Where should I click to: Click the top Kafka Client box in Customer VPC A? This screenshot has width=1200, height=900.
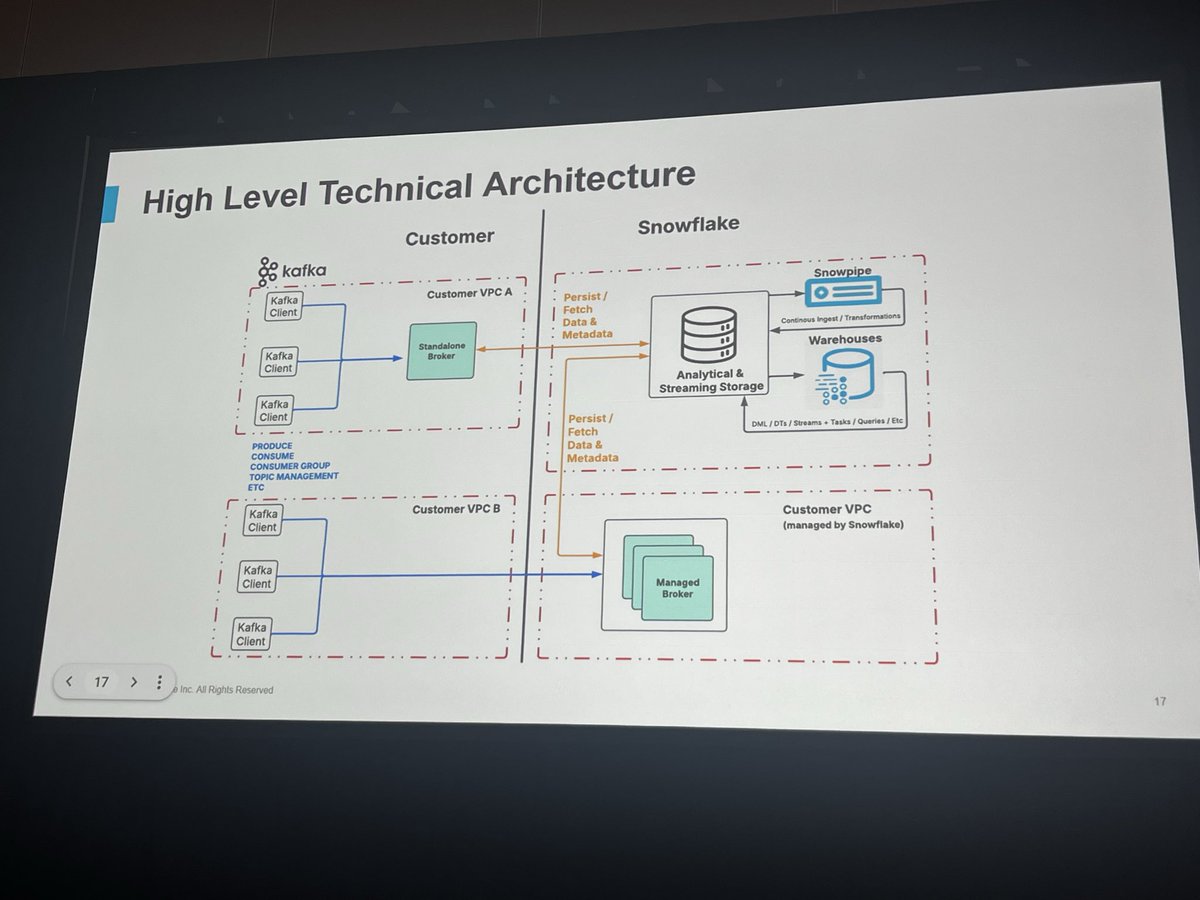283,306
